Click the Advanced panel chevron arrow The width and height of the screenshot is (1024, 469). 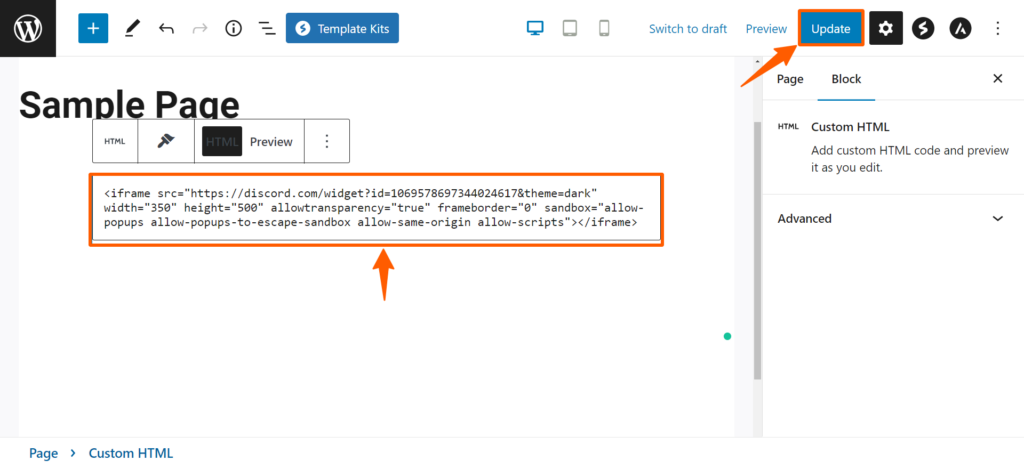pos(997,218)
